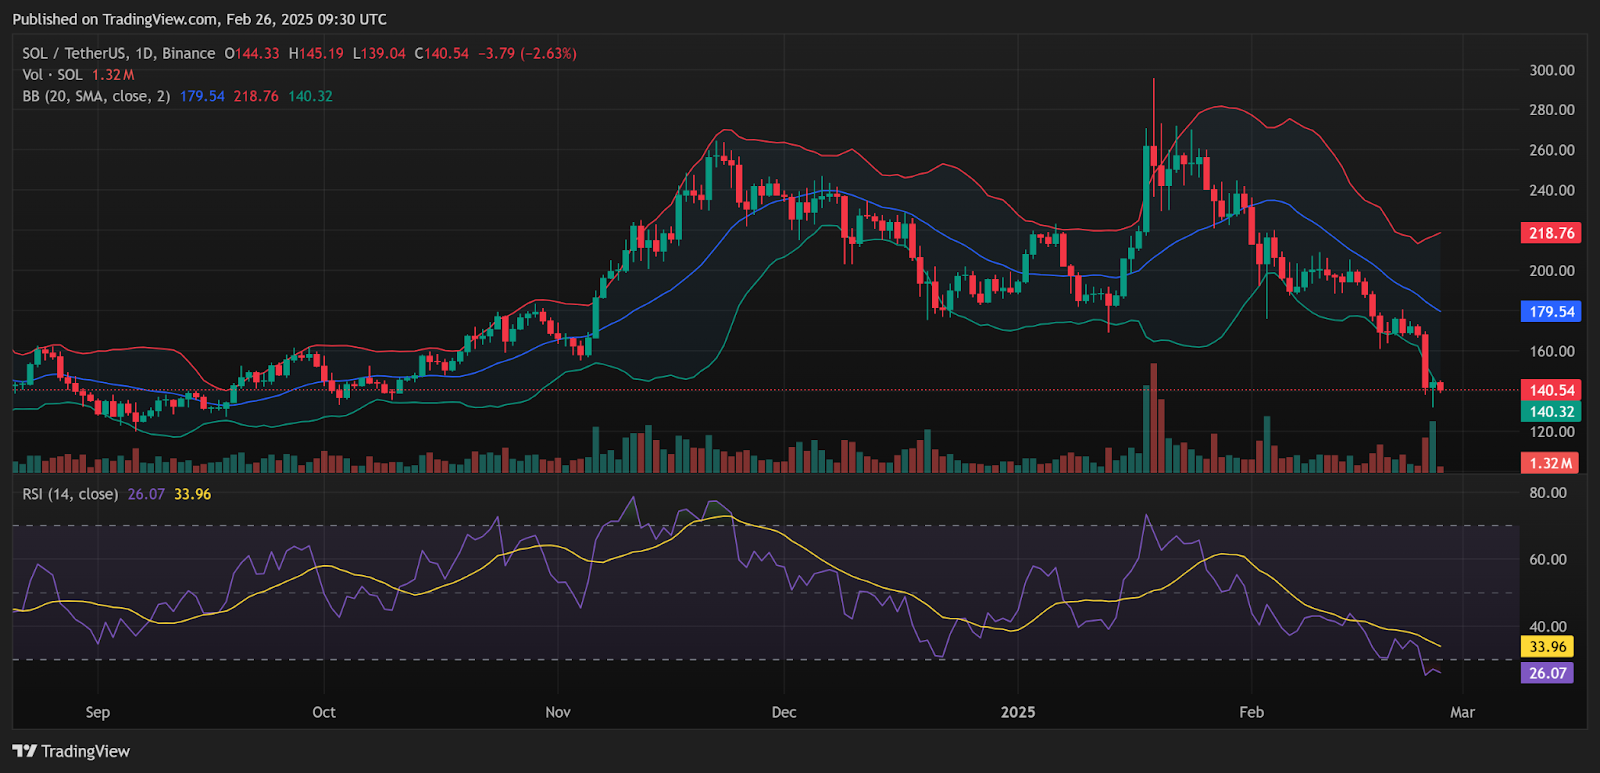The height and width of the screenshot is (773, 1600).
Task: Open the Published on TradingView.com header text
Action: point(200,19)
